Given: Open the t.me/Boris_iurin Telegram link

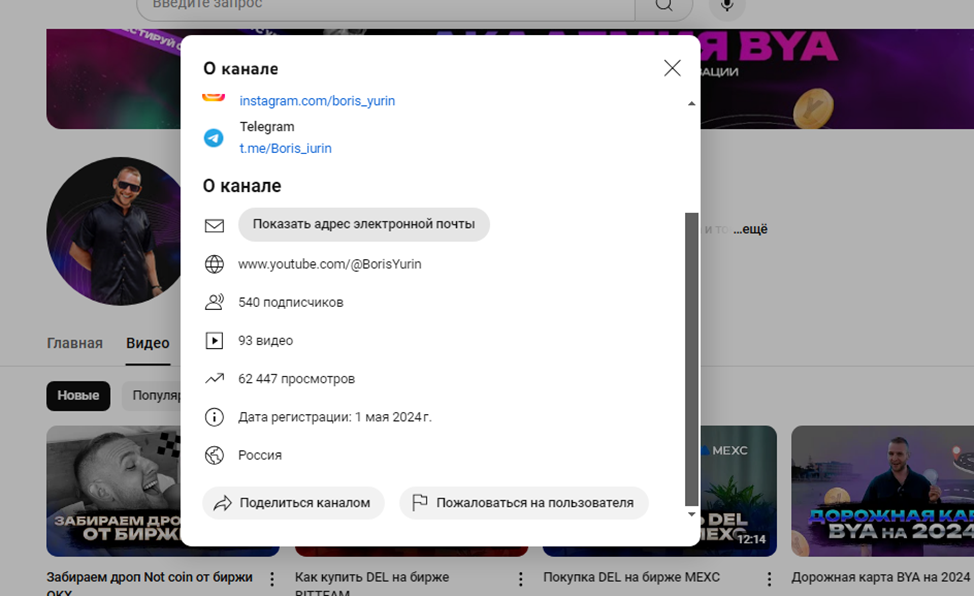Looking at the screenshot, I should (x=285, y=149).
